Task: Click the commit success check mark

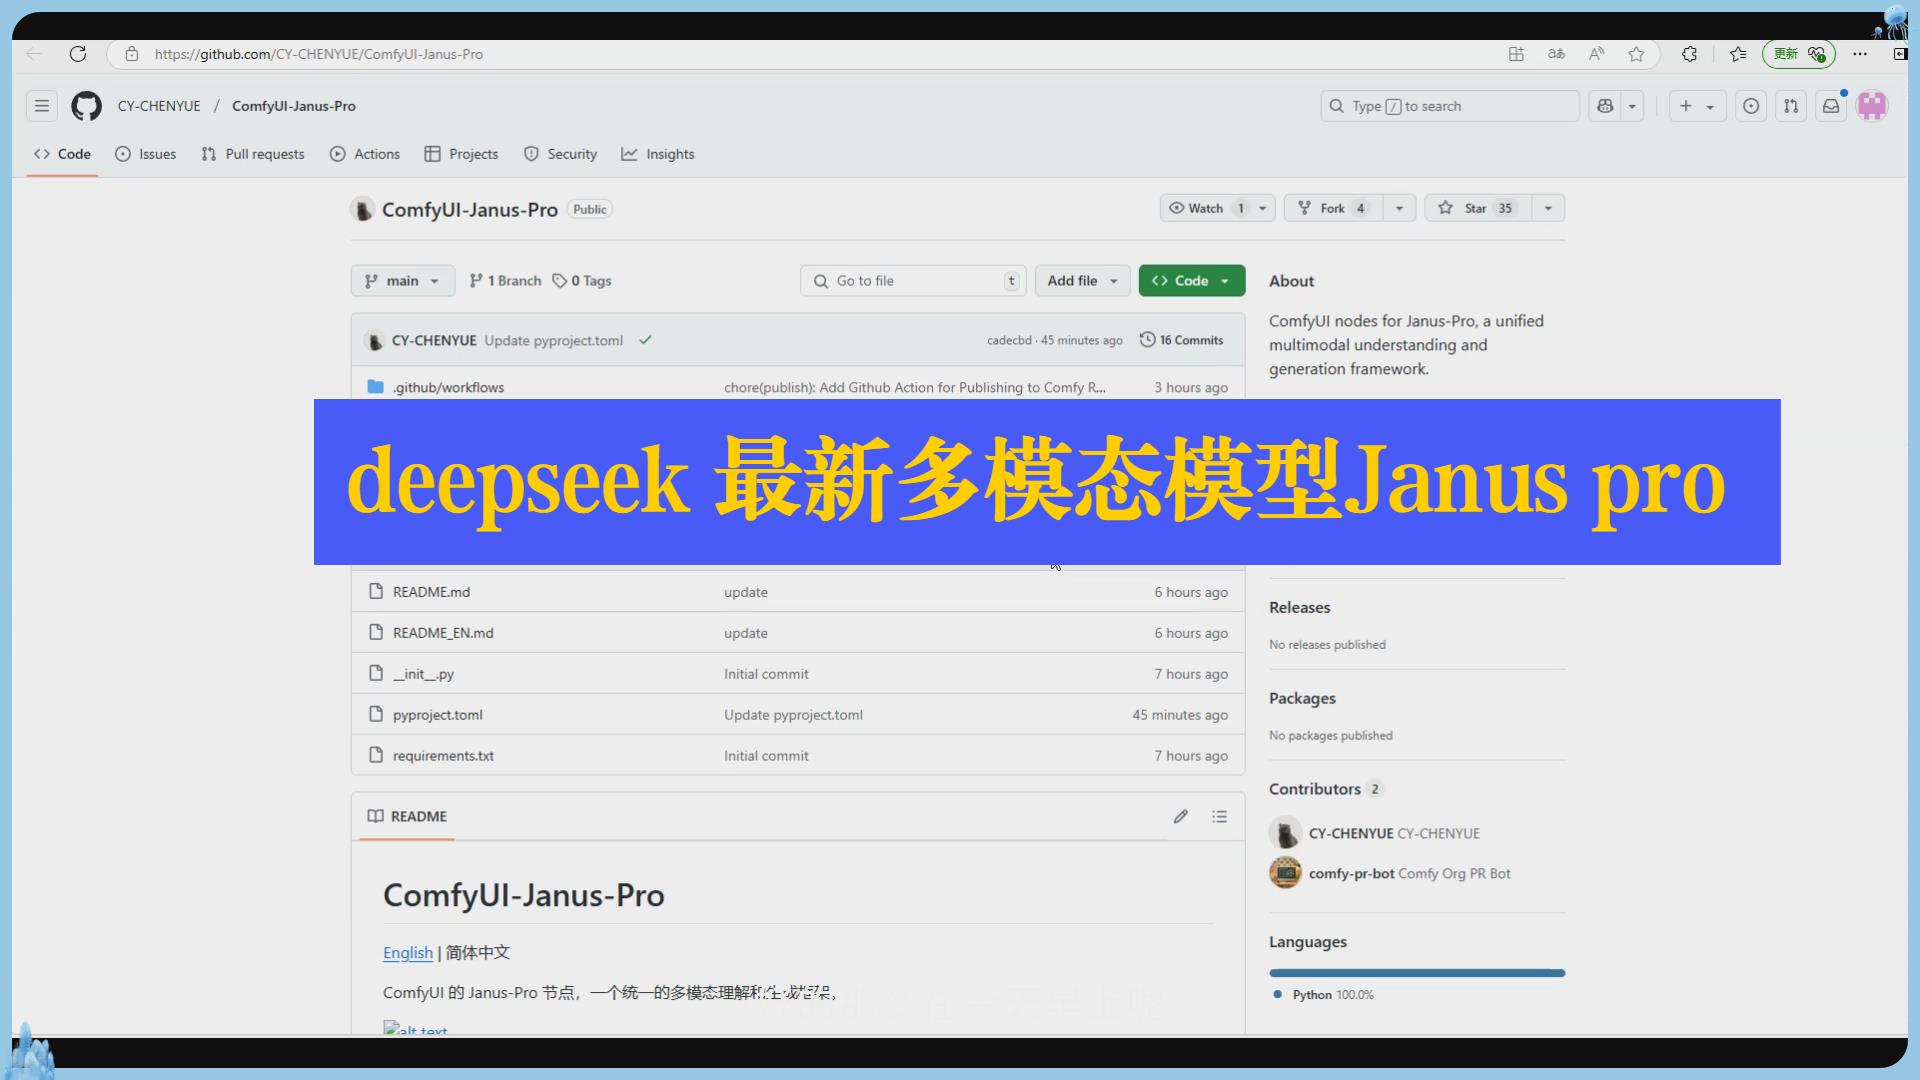Action: click(x=646, y=340)
